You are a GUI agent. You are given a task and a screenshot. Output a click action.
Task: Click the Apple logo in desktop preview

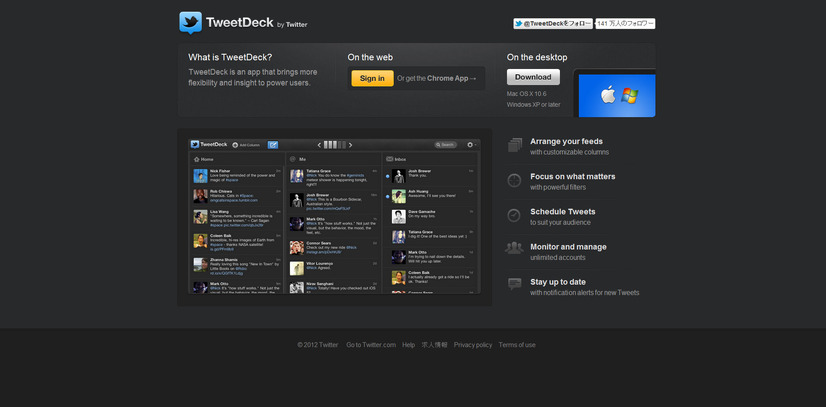(608, 95)
